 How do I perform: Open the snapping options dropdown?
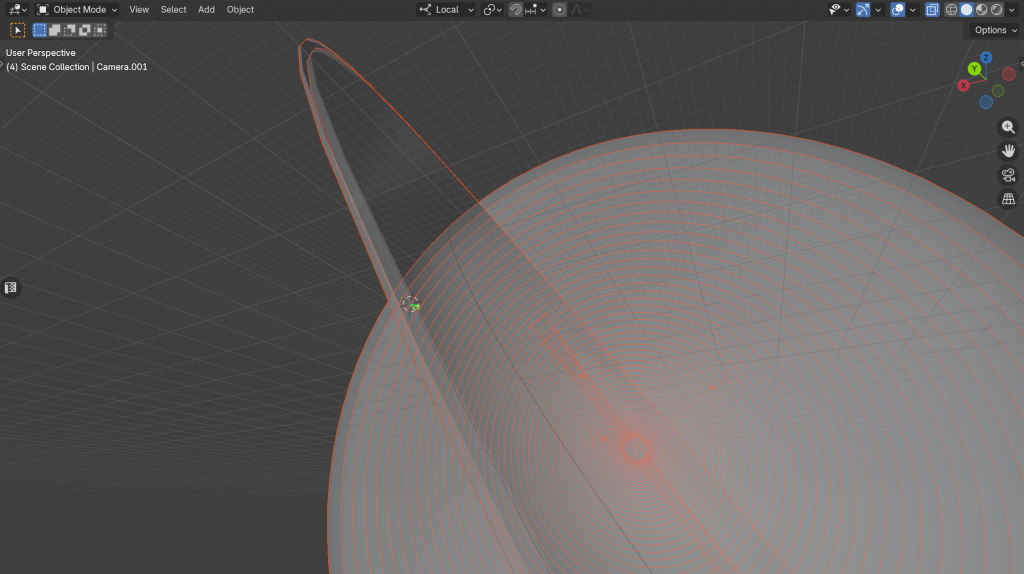(536, 9)
